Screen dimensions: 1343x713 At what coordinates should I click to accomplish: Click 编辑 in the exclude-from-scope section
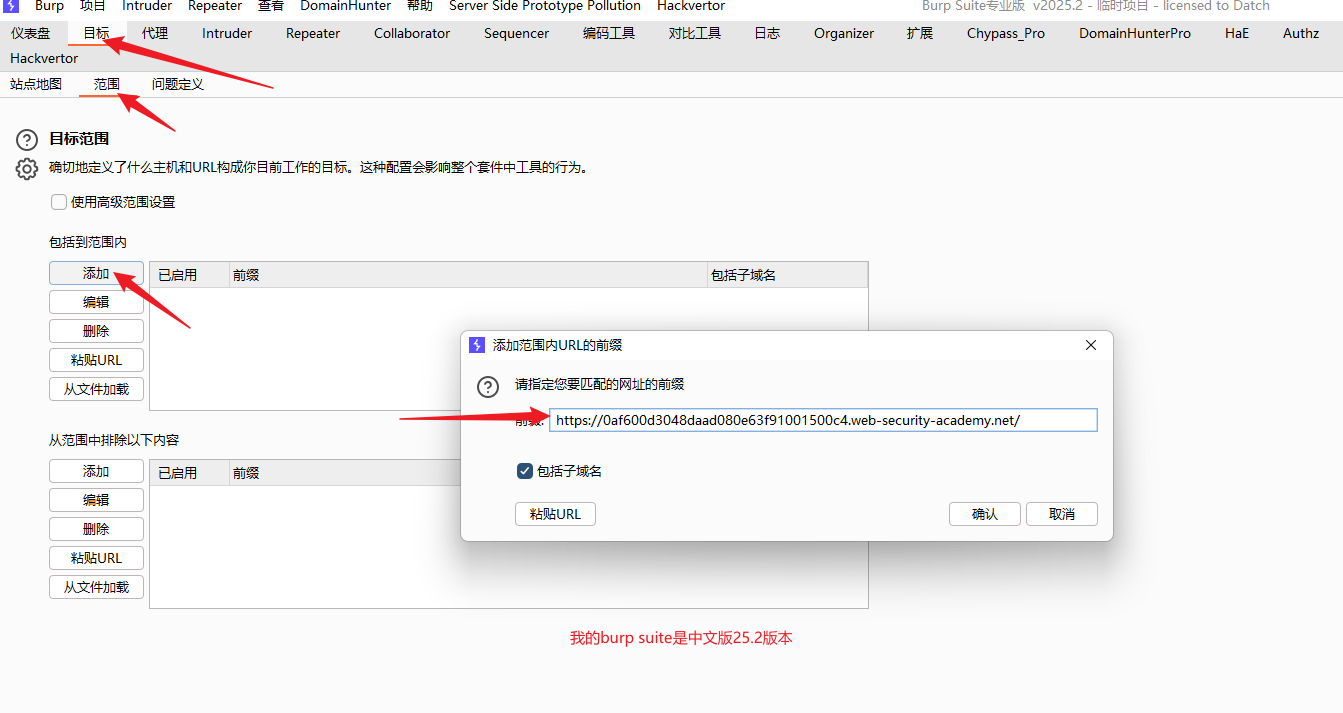(x=96, y=500)
